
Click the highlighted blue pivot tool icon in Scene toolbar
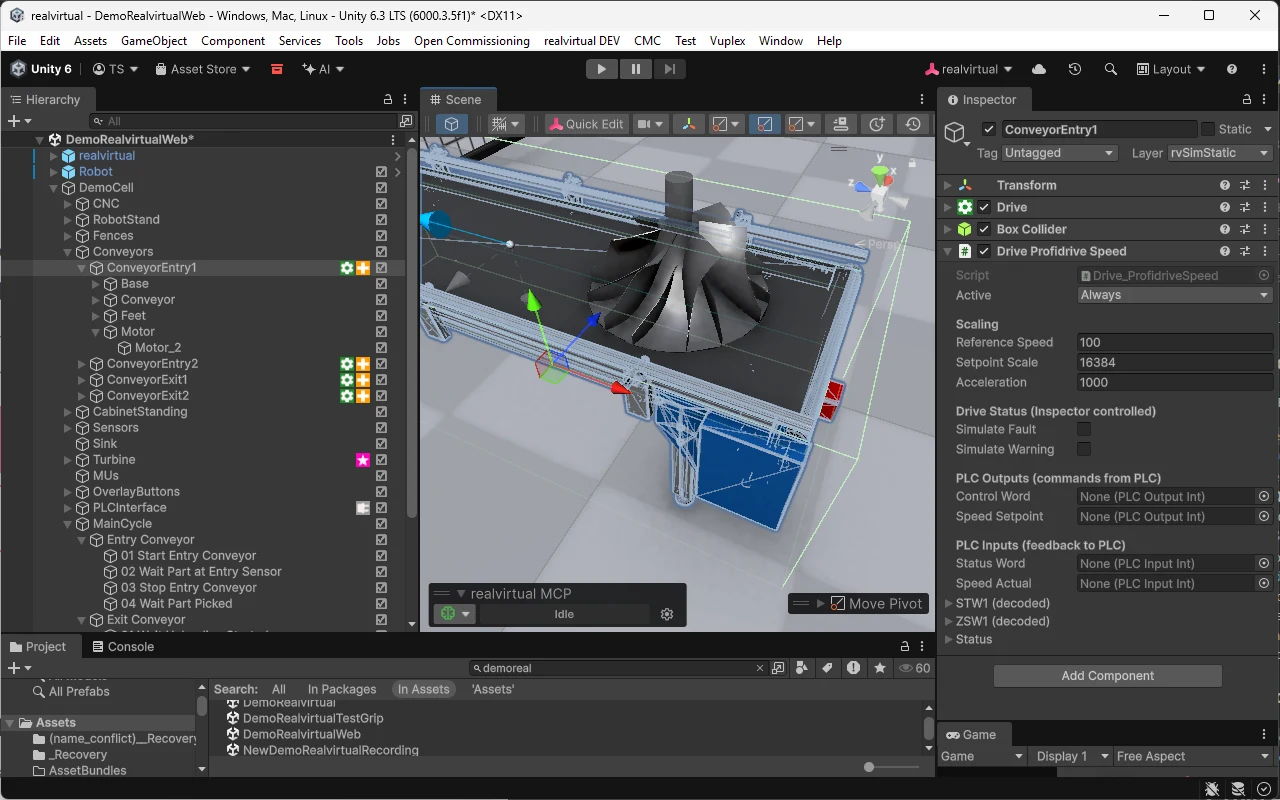coord(764,124)
